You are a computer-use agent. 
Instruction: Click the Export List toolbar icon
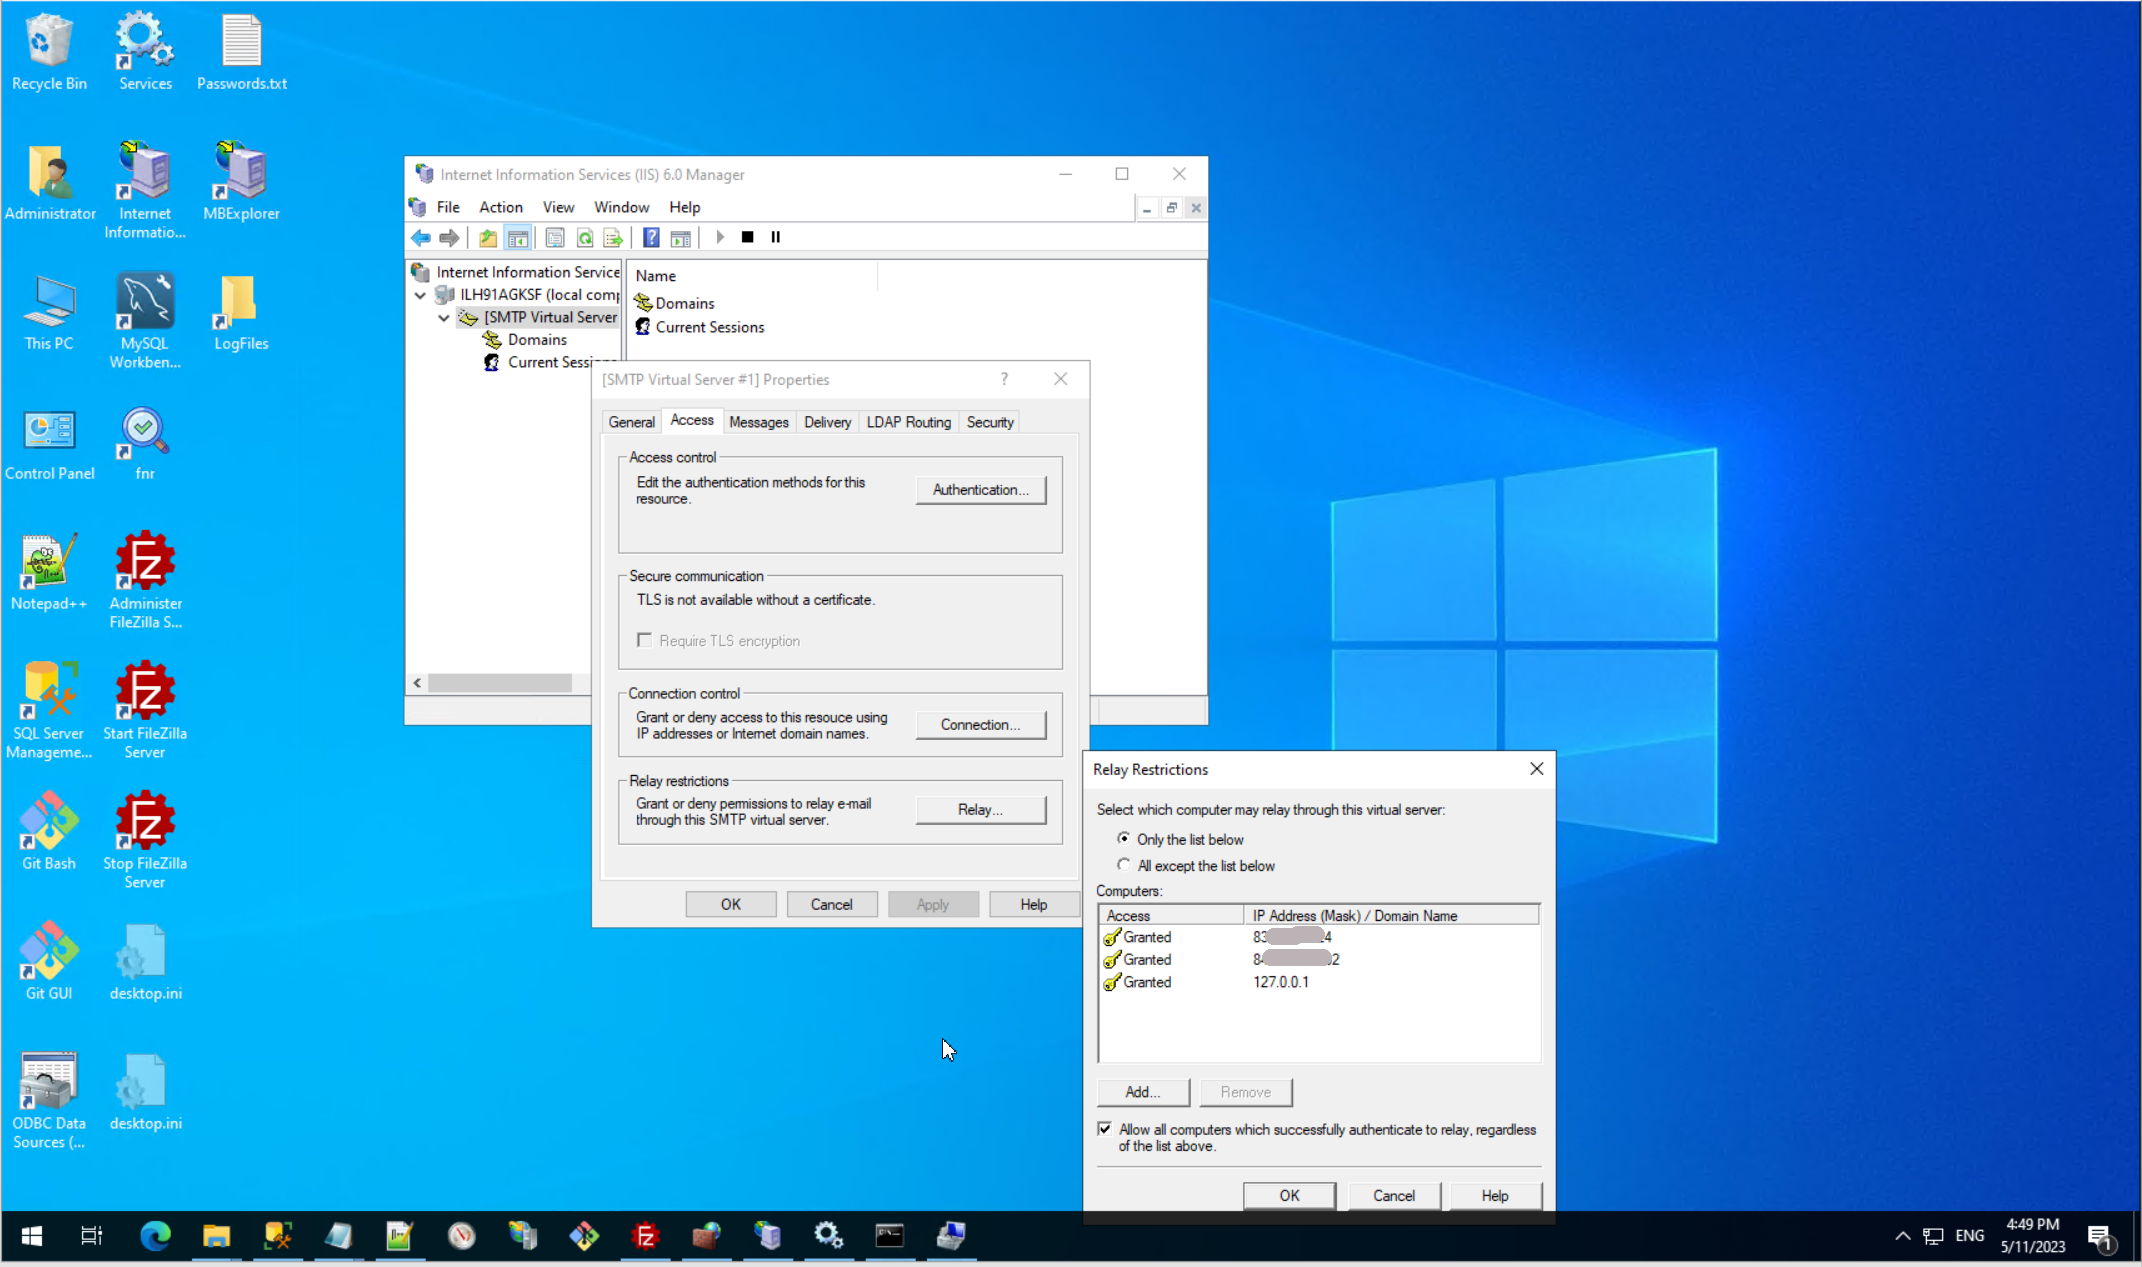(613, 238)
